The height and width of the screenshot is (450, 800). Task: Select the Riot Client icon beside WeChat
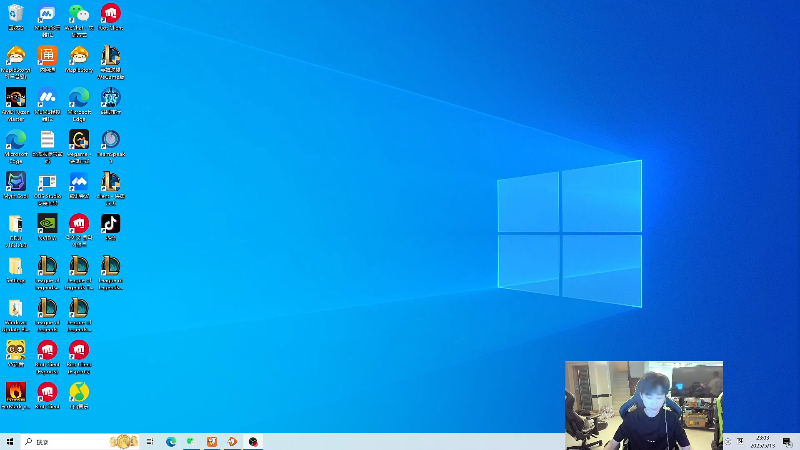pyautogui.click(x=111, y=17)
